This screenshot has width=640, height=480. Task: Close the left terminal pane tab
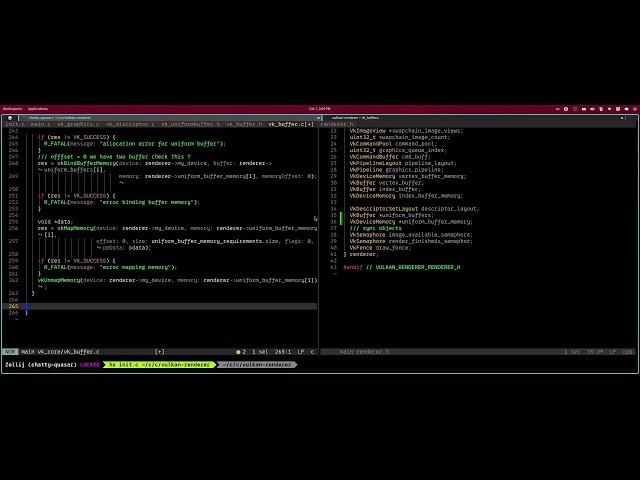click(318, 118)
